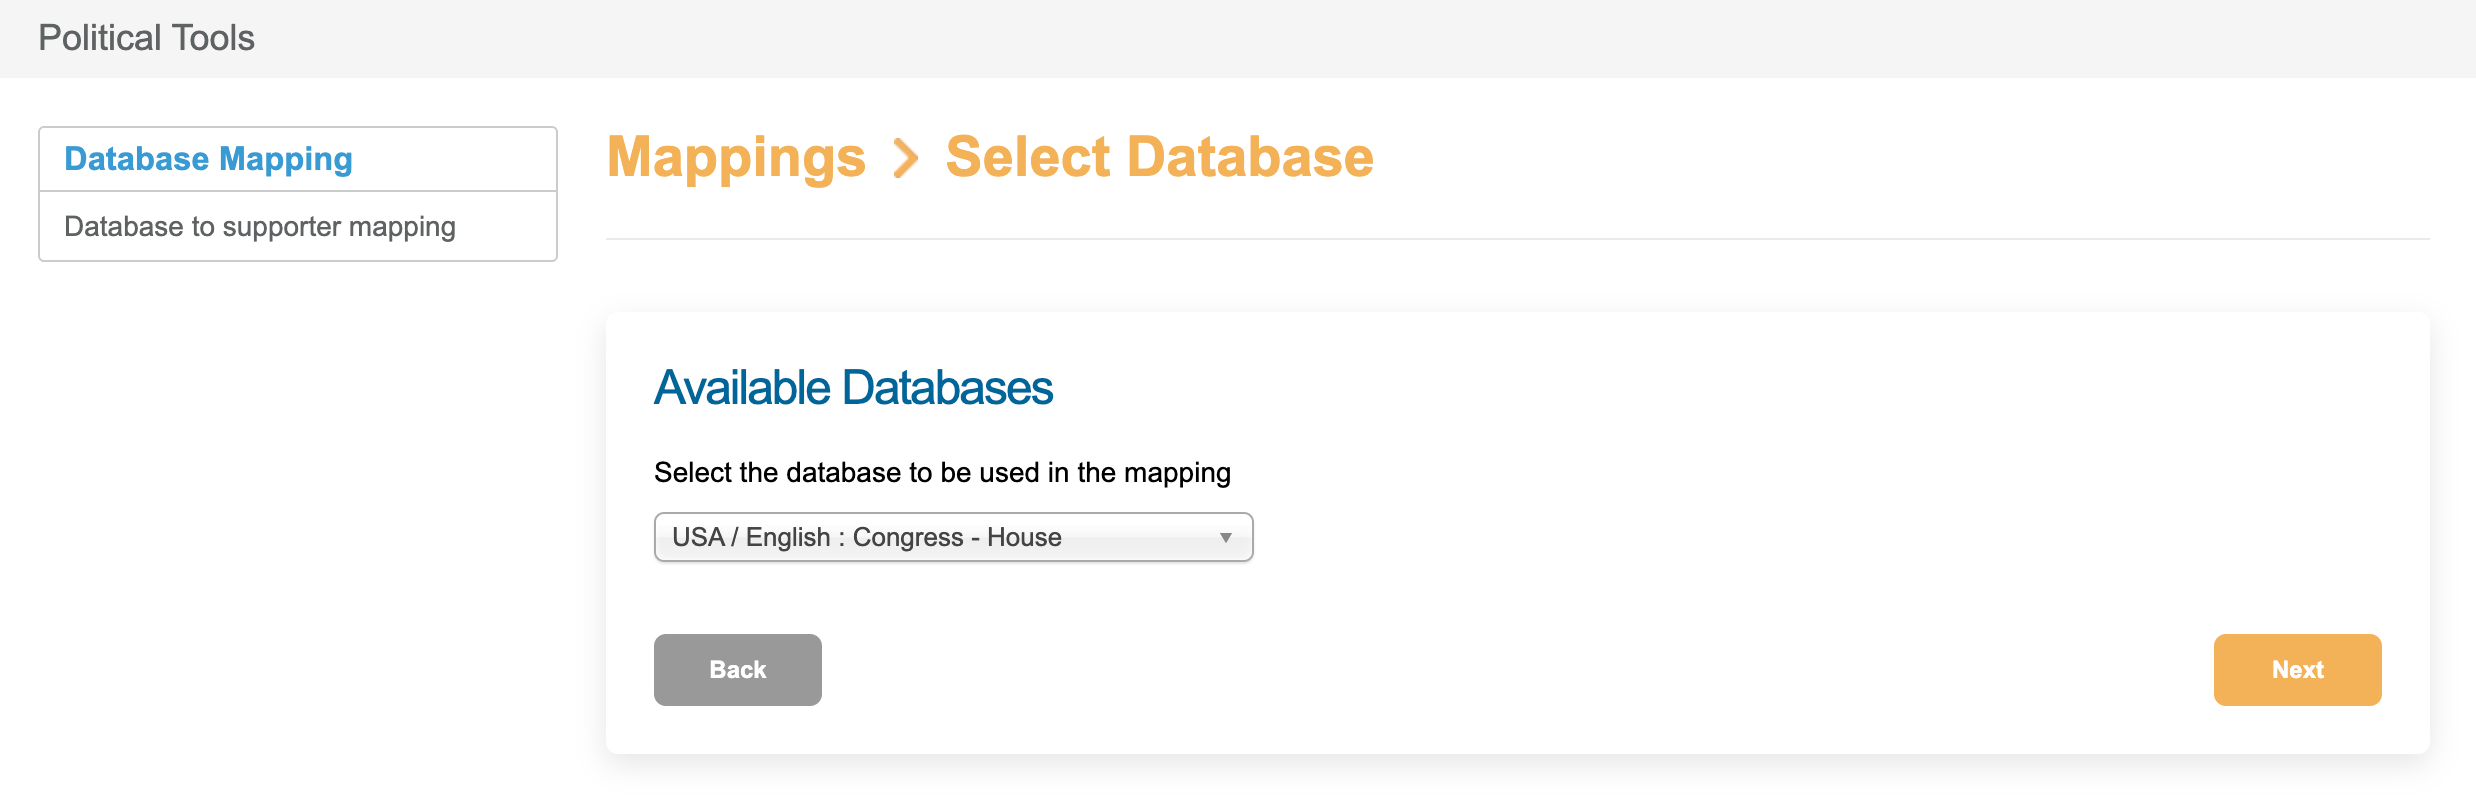This screenshot has height=806, width=2476.
Task: Click the dropdown triangle arrow icon
Action: (x=1225, y=538)
